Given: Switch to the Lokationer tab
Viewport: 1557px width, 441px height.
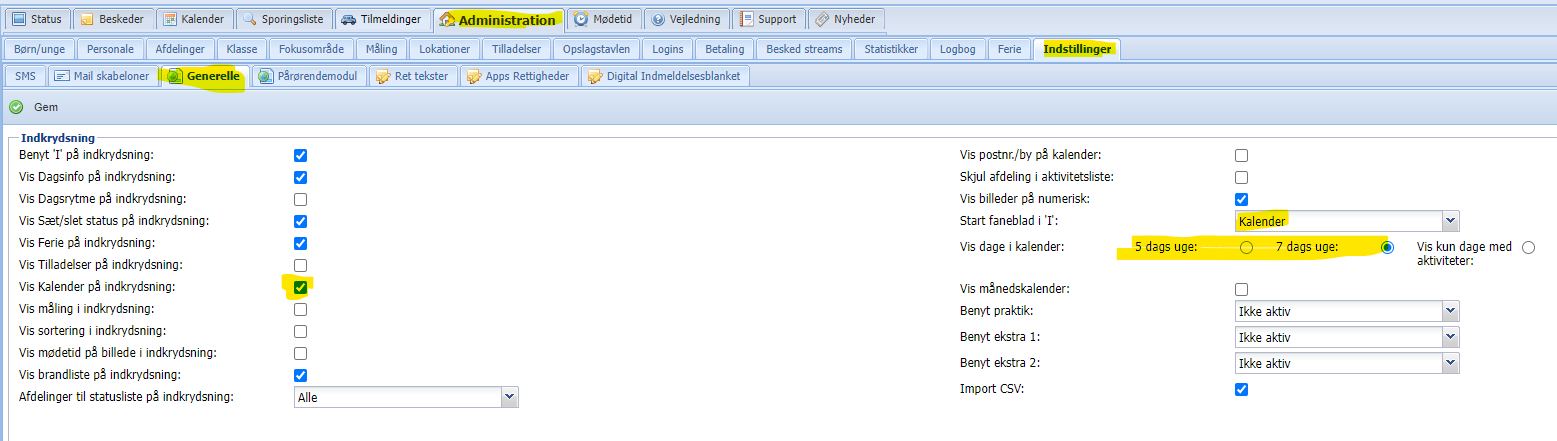Looking at the screenshot, I should tap(444, 49).
